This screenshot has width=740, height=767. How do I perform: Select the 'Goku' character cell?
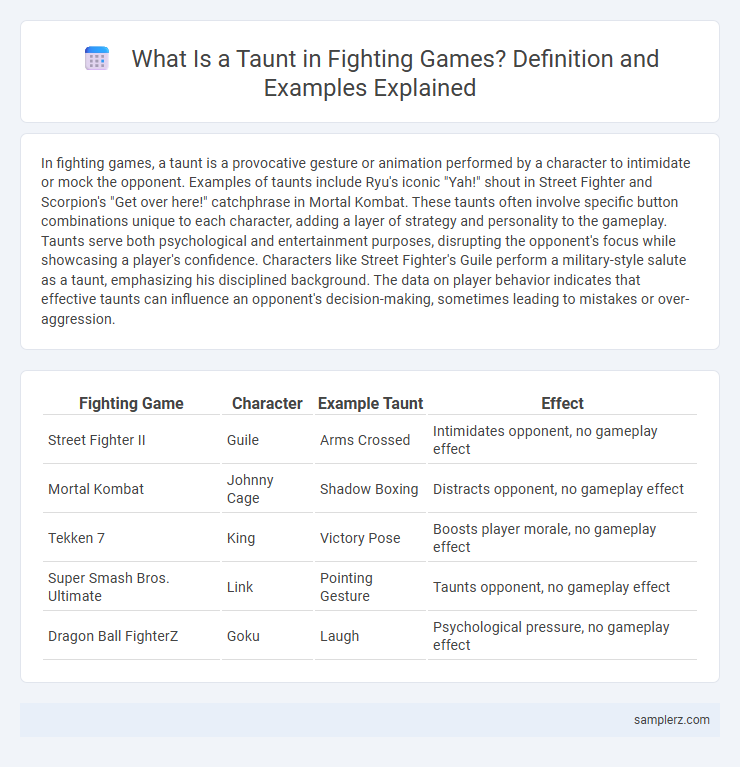tap(267, 635)
